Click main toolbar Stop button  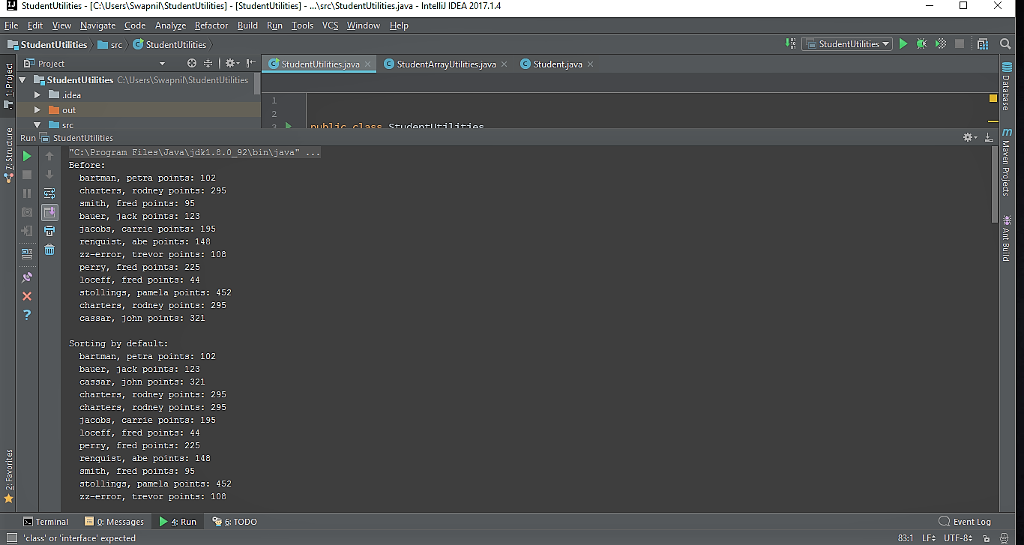click(x=959, y=44)
